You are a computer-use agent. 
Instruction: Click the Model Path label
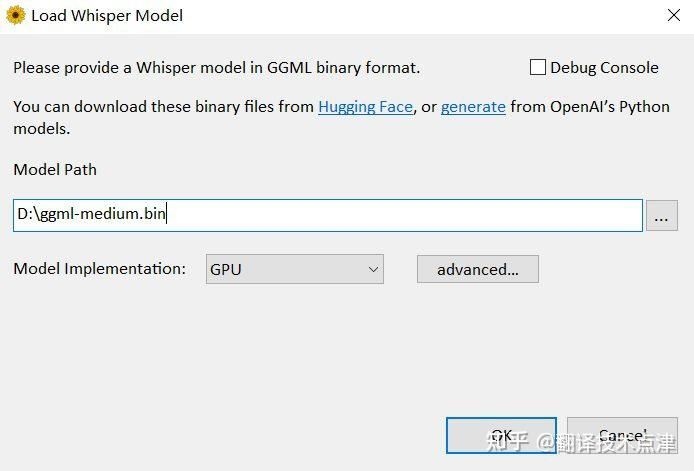tap(55, 170)
